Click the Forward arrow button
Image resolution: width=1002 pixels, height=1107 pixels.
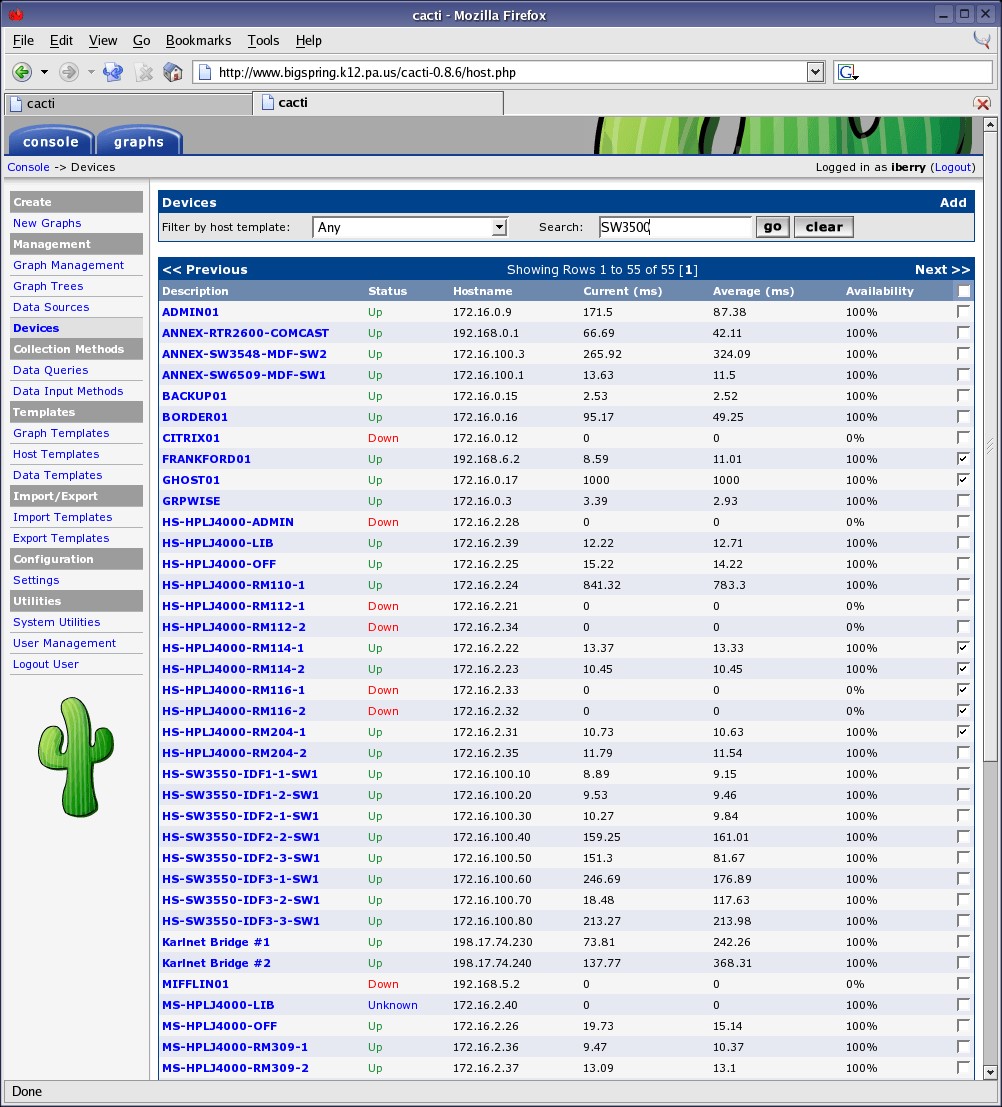click(68, 72)
